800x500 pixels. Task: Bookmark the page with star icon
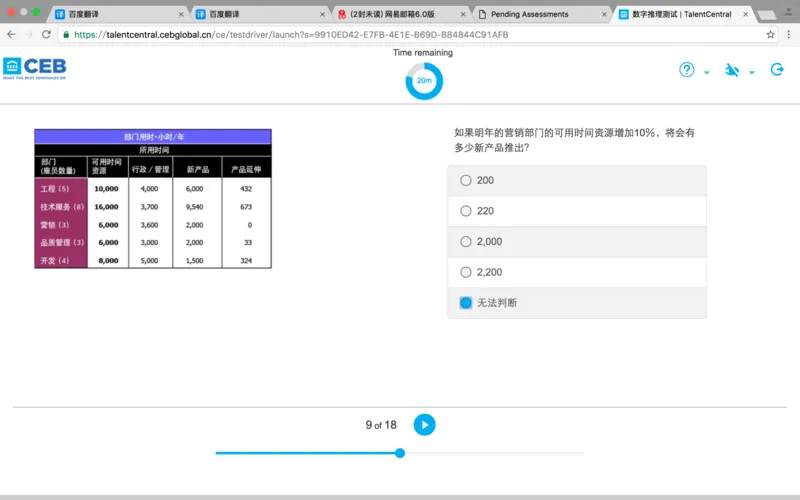pos(770,35)
